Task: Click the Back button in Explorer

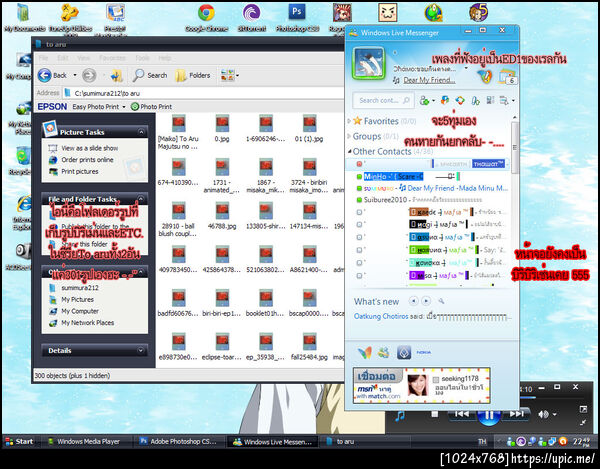Action: pos(52,75)
